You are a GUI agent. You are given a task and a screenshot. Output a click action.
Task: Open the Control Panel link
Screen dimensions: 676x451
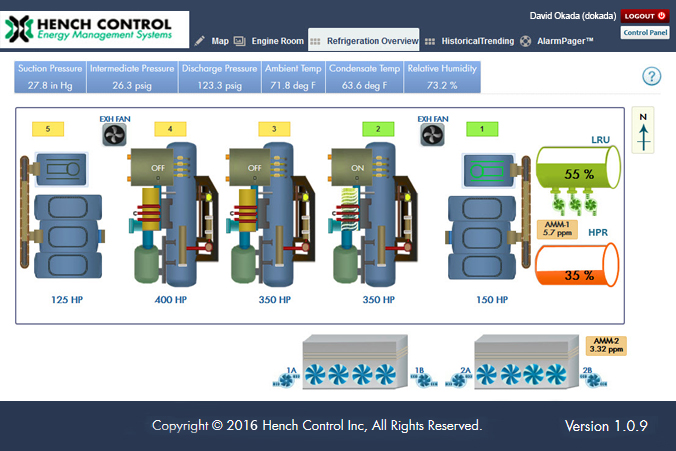click(x=645, y=33)
